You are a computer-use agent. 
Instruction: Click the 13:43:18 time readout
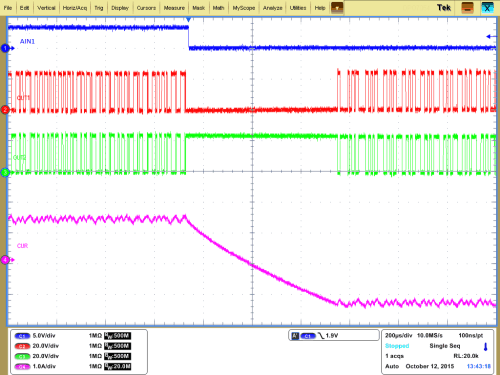[x=479, y=366]
